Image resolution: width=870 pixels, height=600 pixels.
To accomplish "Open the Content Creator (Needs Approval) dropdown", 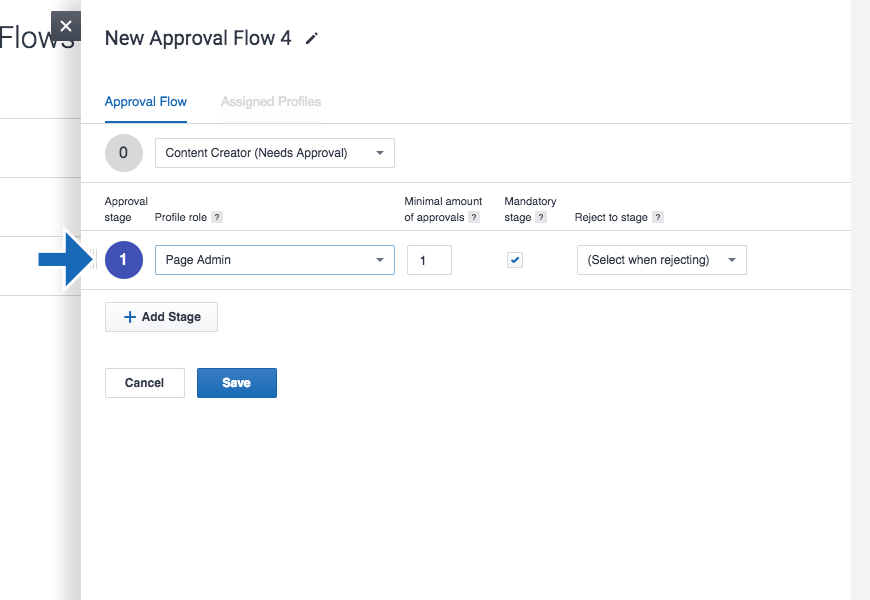I will click(275, 153).
